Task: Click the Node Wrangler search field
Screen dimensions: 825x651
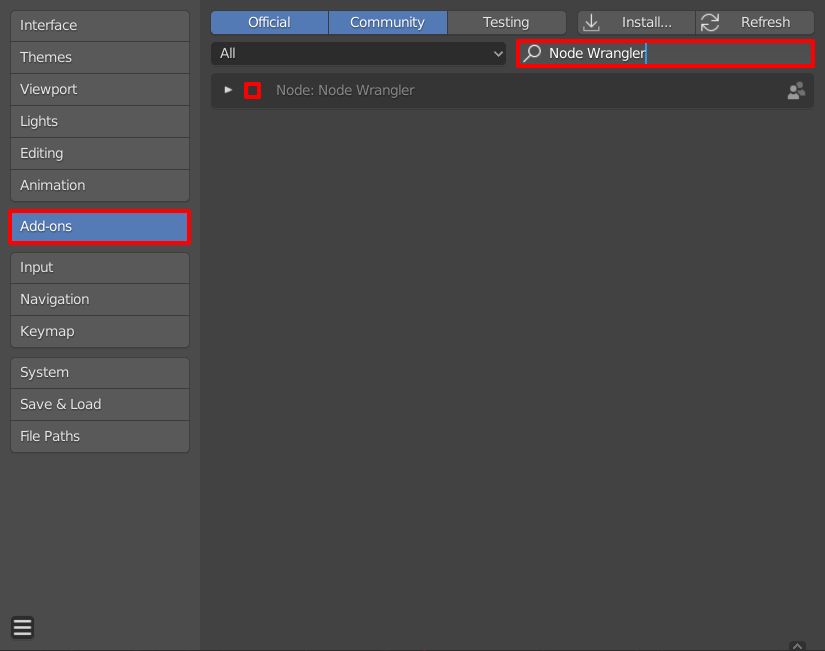Action: 666,53
